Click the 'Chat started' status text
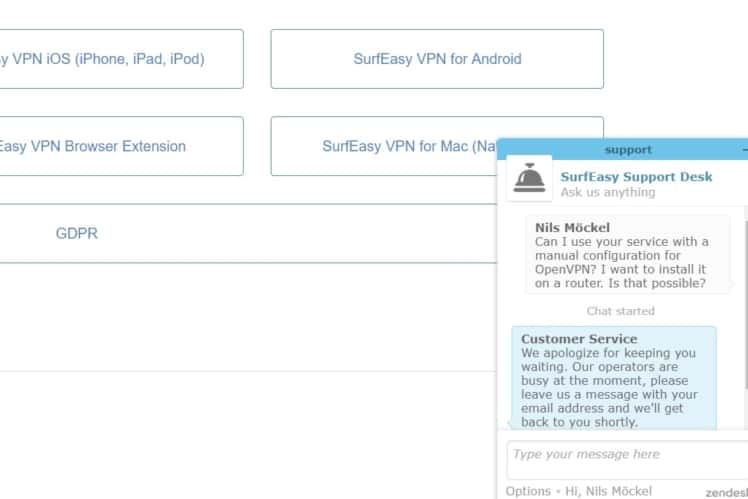The width and height of the screenshot is (748, 499). coord(620,311)
